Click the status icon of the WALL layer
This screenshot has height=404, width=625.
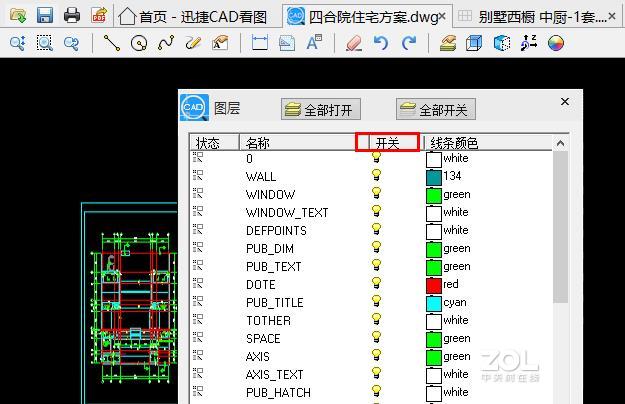[198, 175]
